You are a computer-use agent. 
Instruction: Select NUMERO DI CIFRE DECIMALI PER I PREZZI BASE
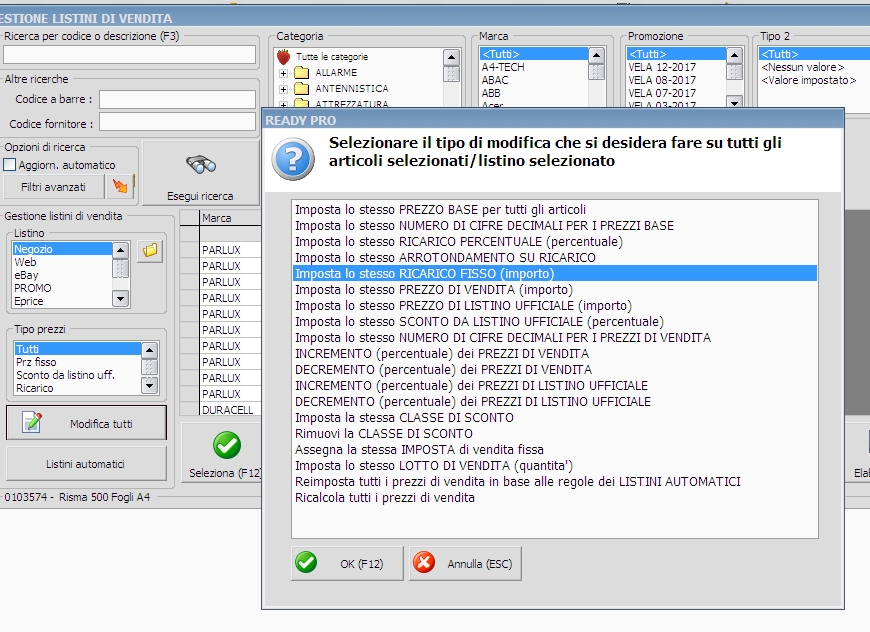pyautogui.click(x=554, y=226)
